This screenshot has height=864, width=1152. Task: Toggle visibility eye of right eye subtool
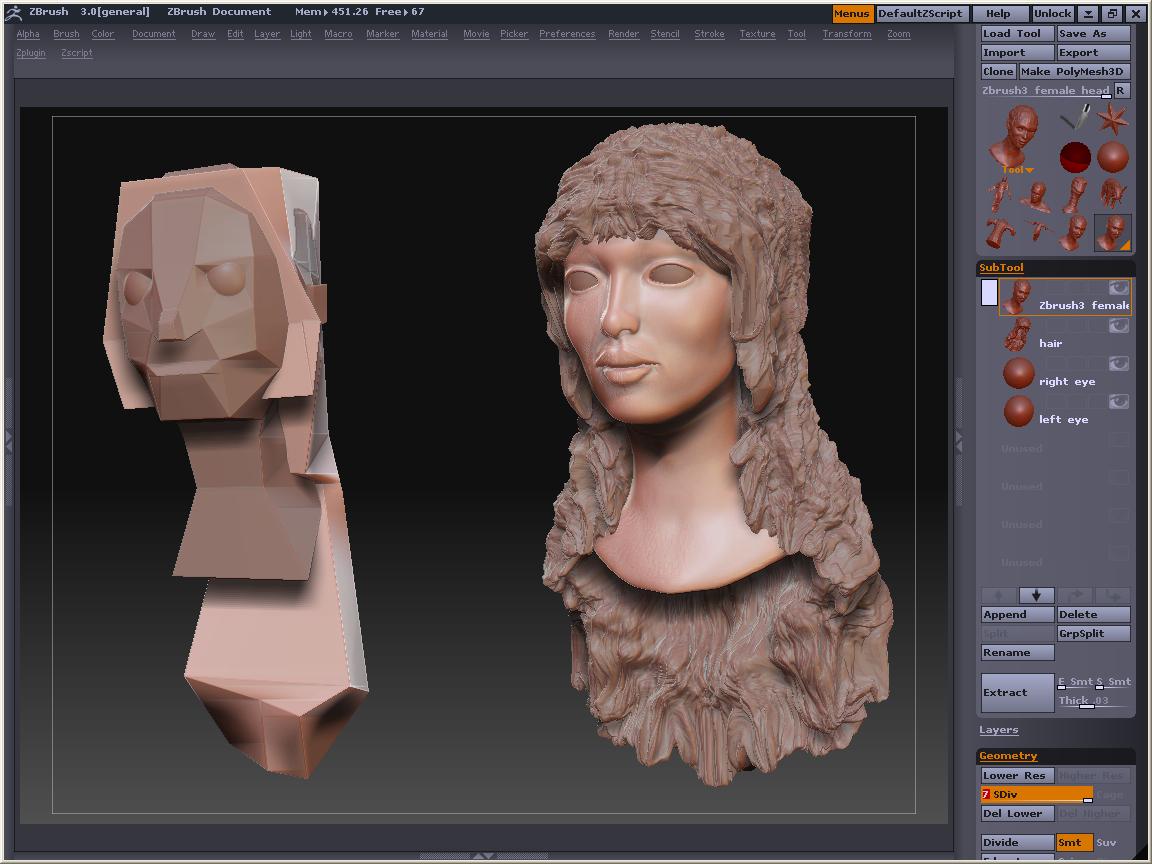1118,364
